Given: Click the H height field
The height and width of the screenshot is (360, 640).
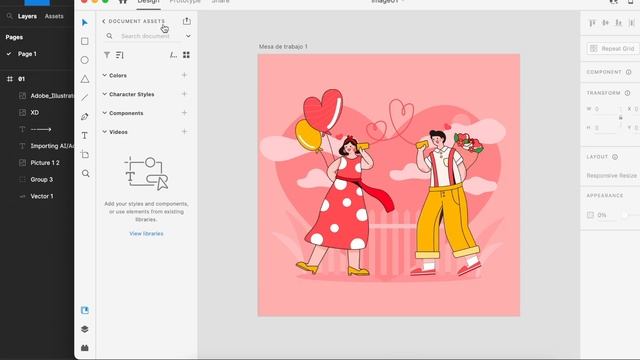Looking at the screenshot, I should [606, 128].
